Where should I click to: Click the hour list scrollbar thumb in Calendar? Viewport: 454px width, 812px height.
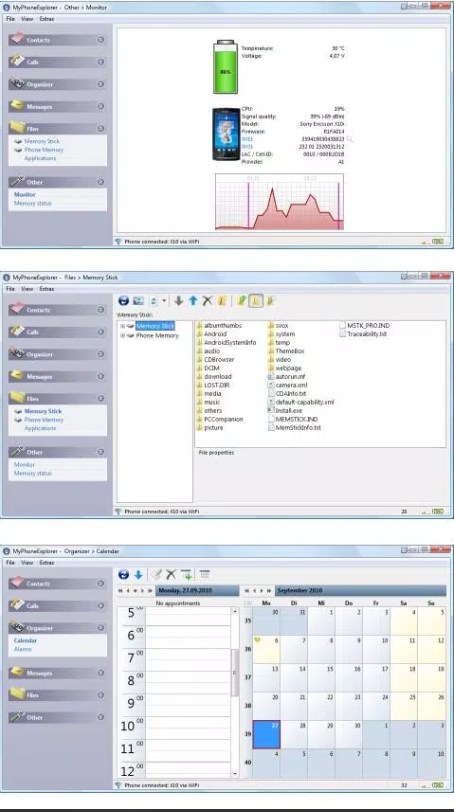[235, 672]
